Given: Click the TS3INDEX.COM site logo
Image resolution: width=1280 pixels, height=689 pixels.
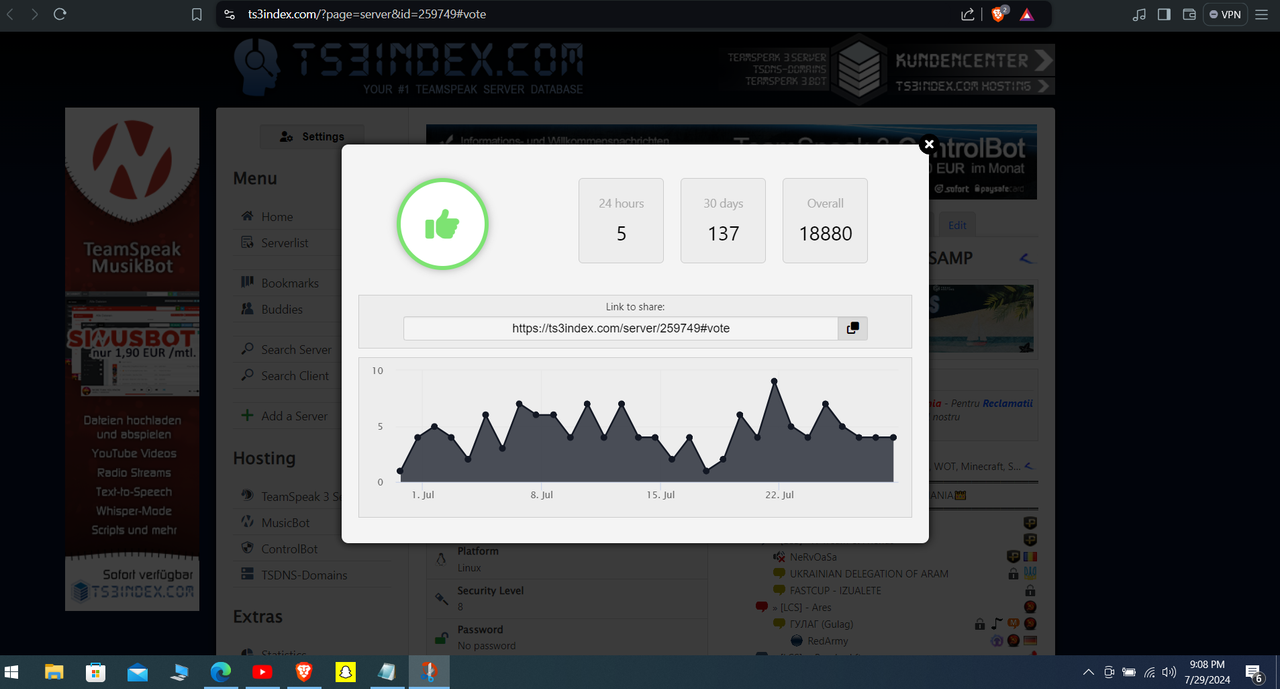Looking at the screenshot, I should pyautogui.click(x=407, y=68).
